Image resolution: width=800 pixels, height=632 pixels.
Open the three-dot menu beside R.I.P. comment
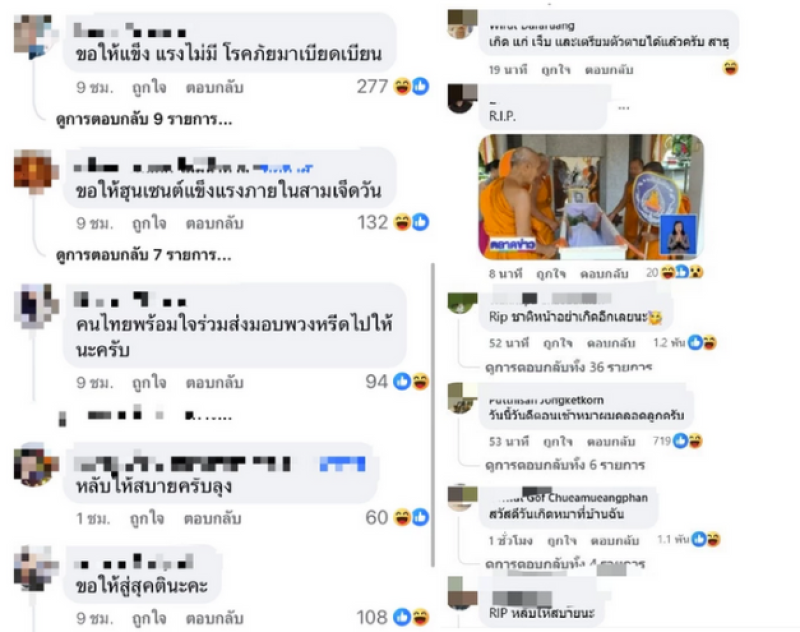[623, 108]
